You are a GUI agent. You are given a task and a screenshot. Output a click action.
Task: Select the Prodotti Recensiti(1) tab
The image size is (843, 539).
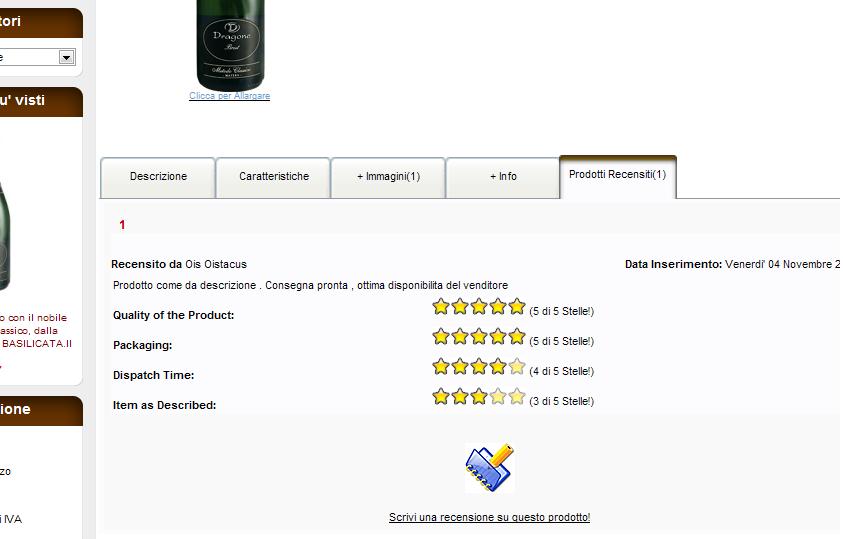point(618,176)
